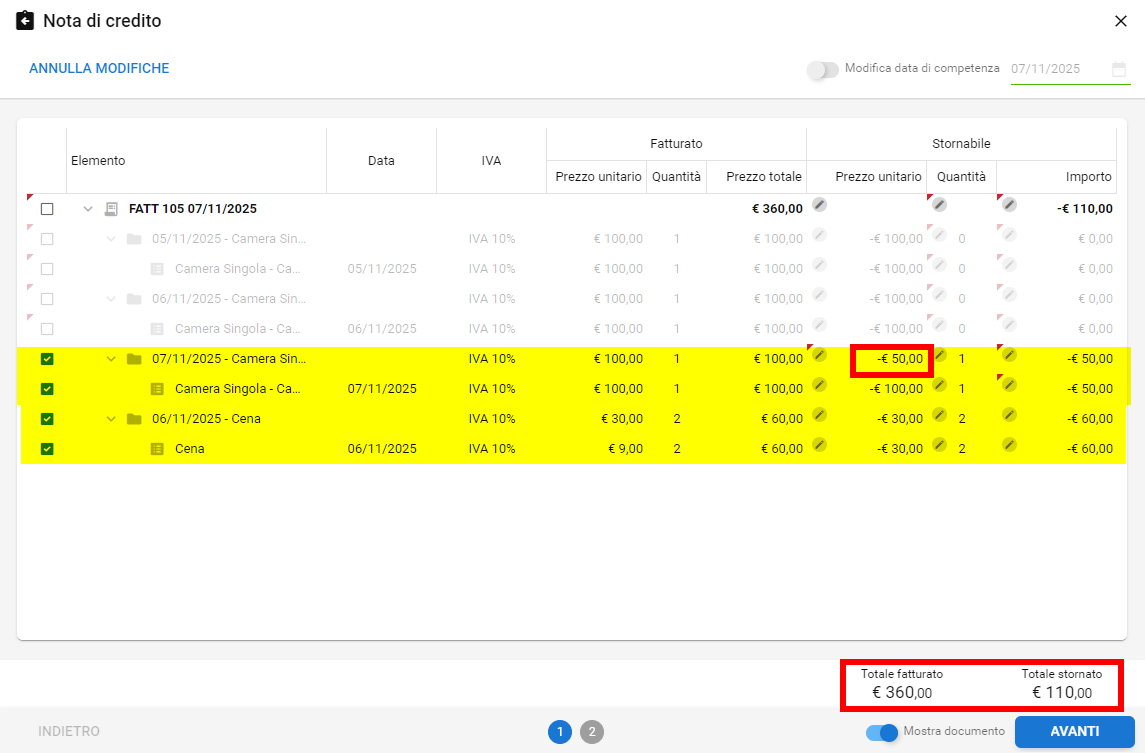The image size is (1145, 753).
Task: Click the back arrow icon beside Nota di credito
Action: tap(25, 21)
